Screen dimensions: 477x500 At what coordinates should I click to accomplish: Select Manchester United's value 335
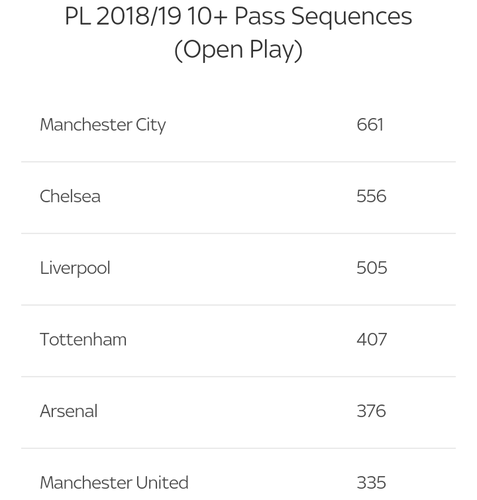click(371, 483)
